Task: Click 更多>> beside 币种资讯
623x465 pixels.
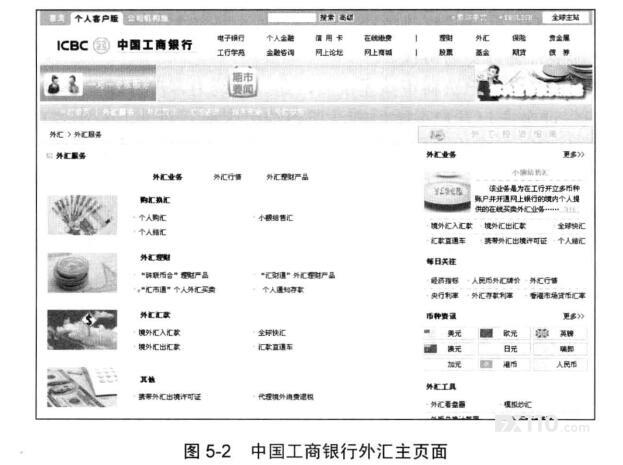Action: pos(574,316)
